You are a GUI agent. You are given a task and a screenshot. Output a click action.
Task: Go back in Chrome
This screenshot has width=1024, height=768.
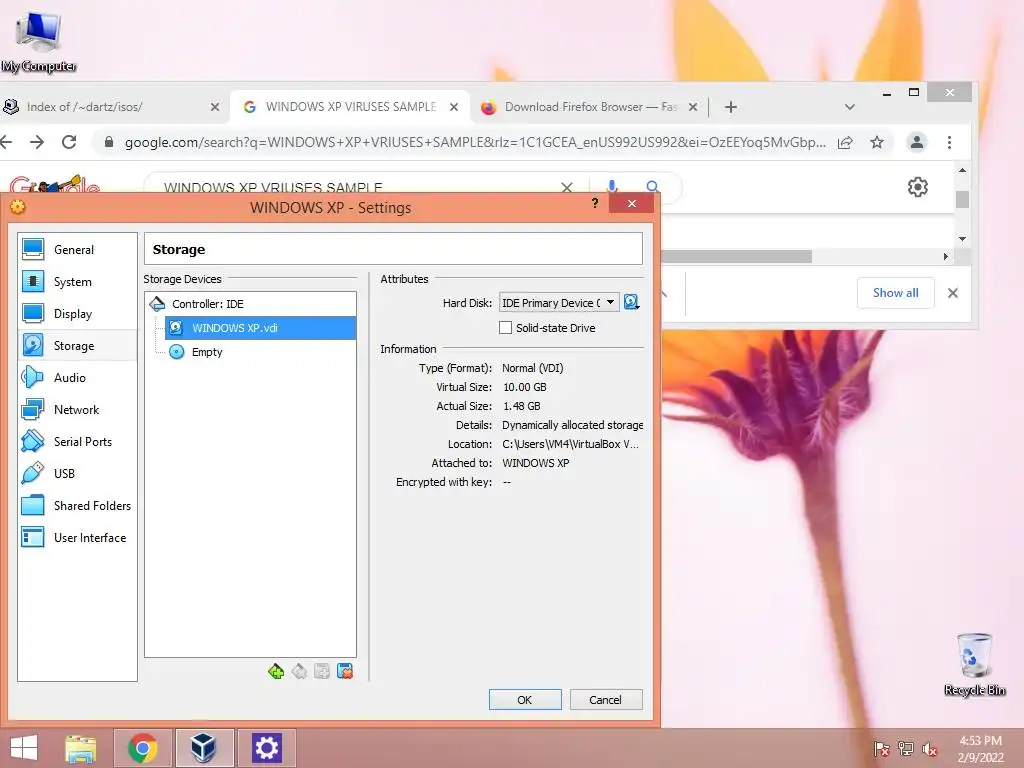[7, 142]
